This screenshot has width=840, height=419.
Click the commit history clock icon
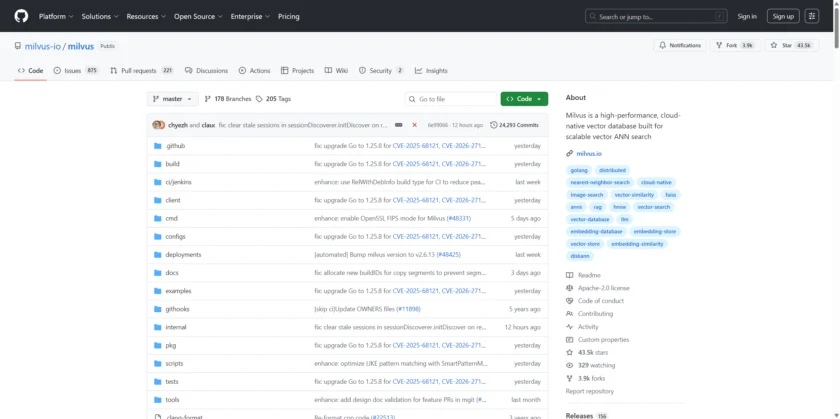pos(493,125)
